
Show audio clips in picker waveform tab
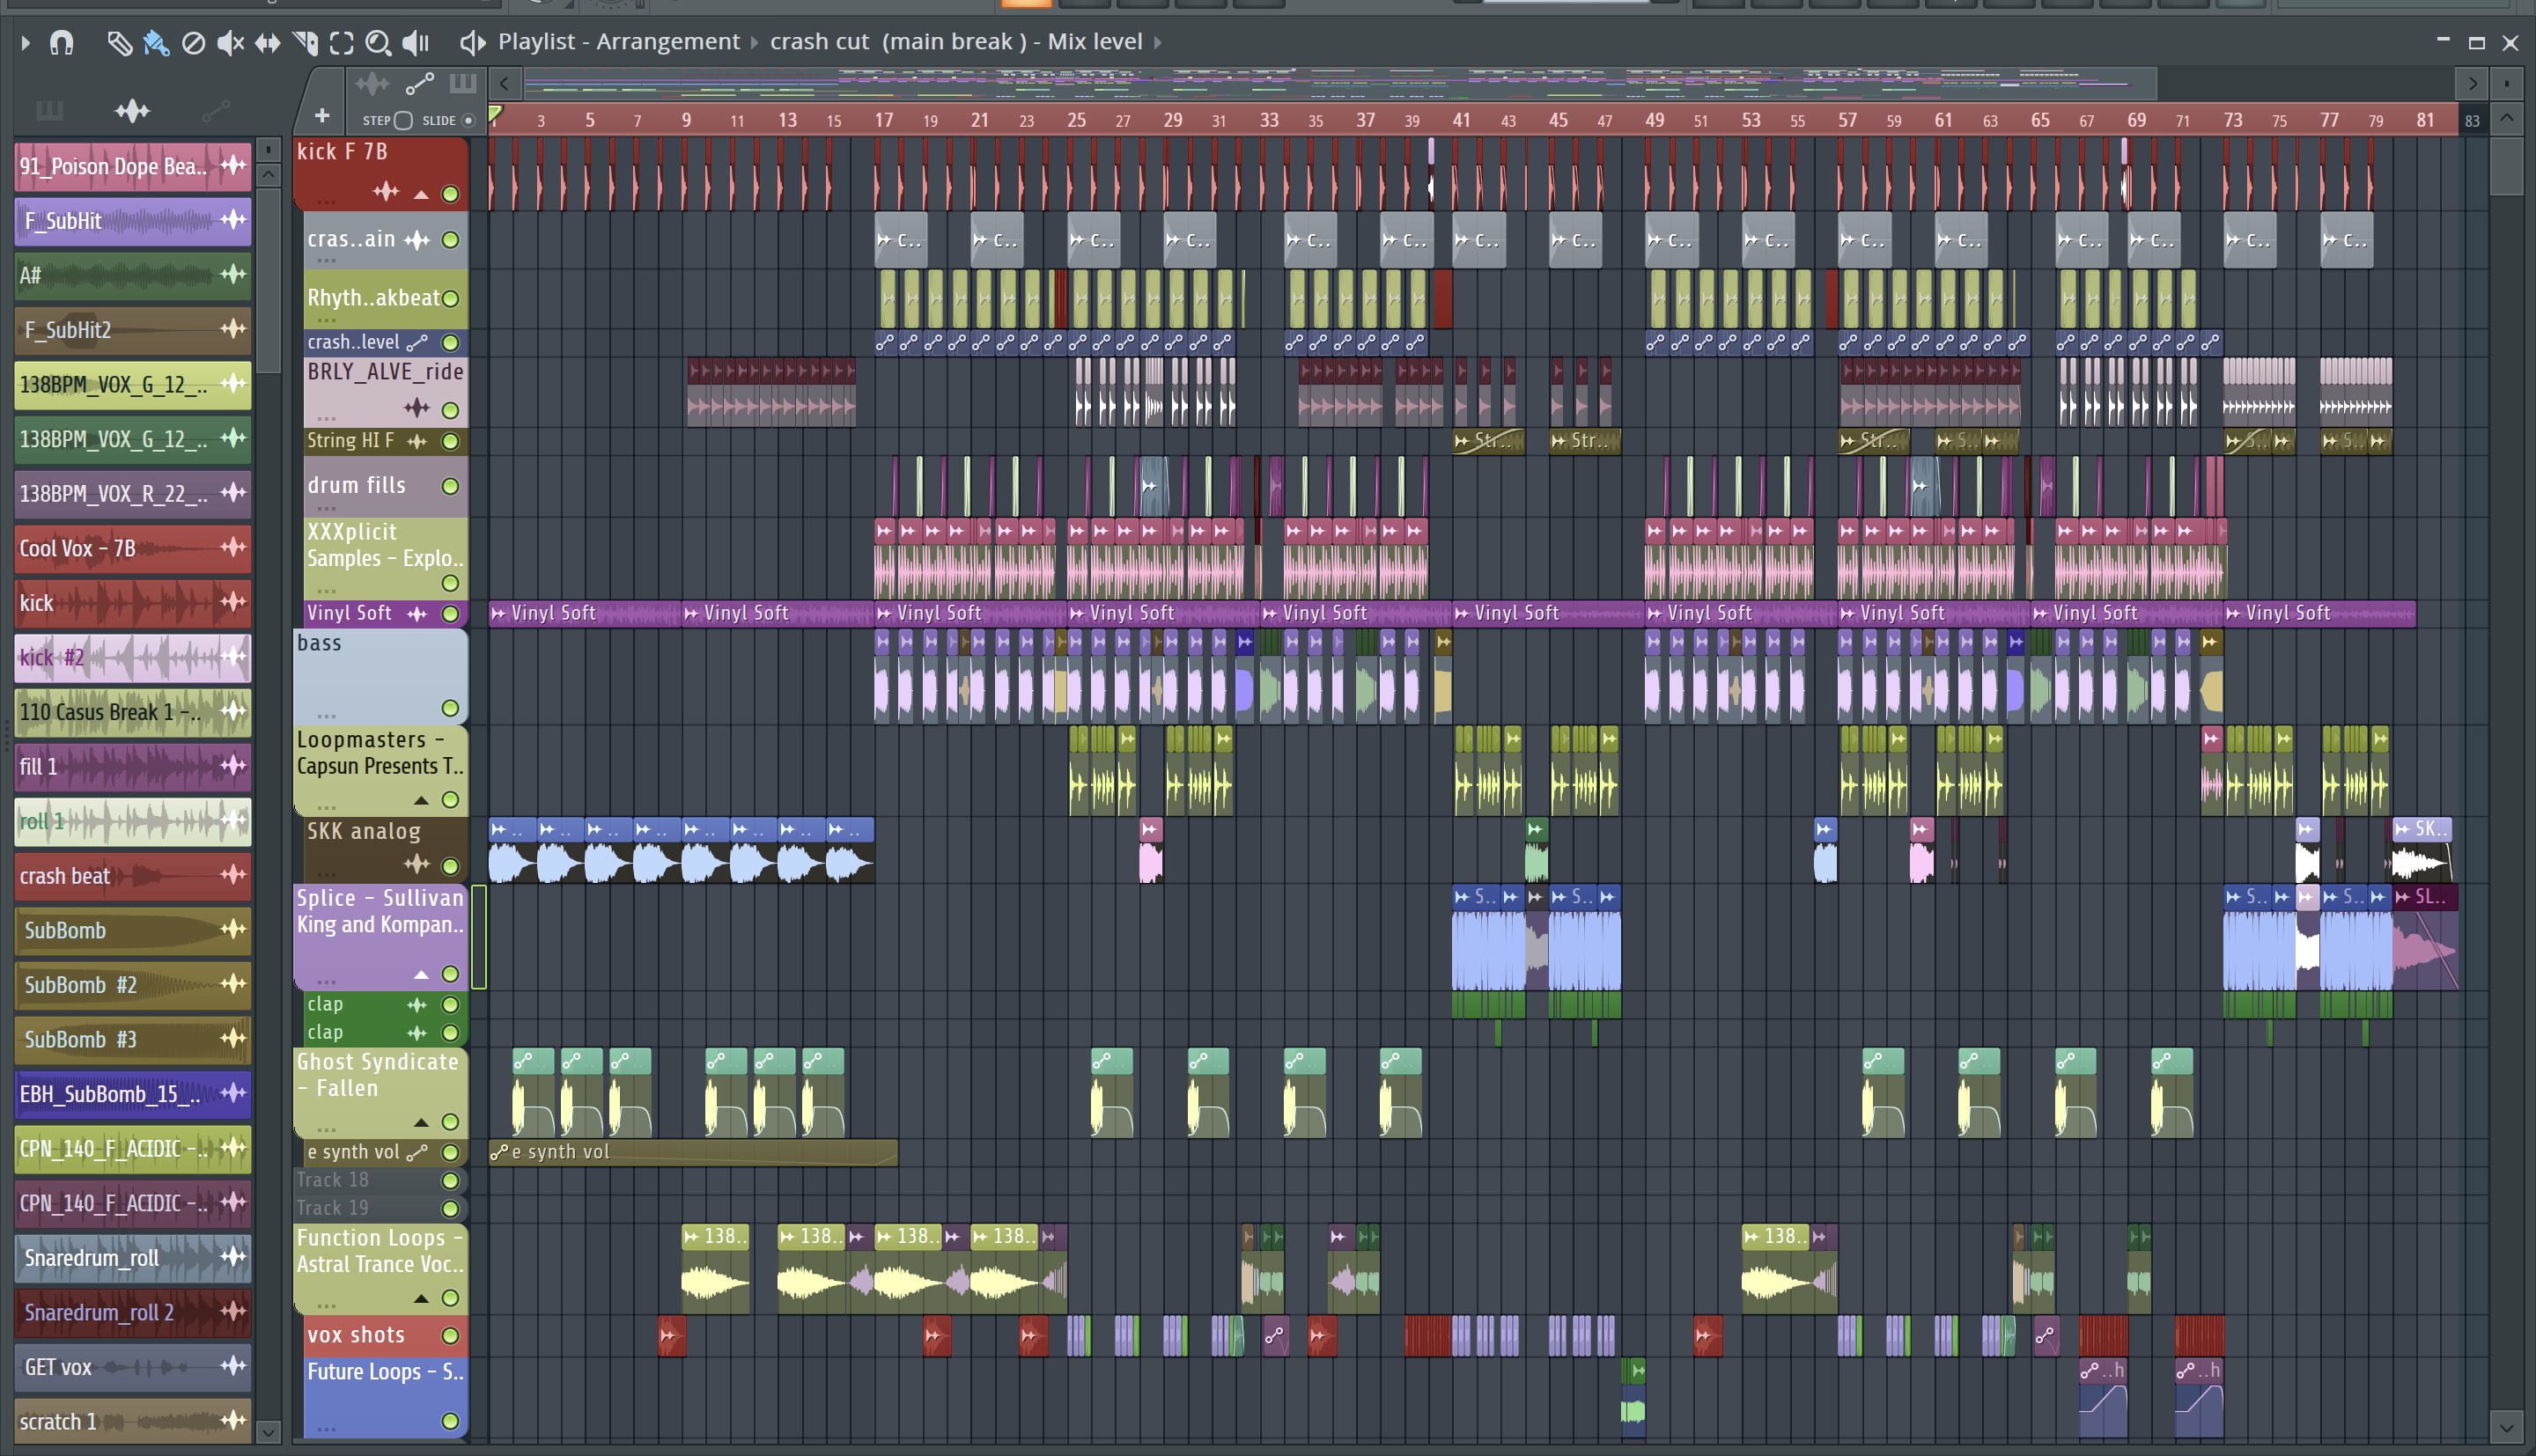[x=132, y=110]
